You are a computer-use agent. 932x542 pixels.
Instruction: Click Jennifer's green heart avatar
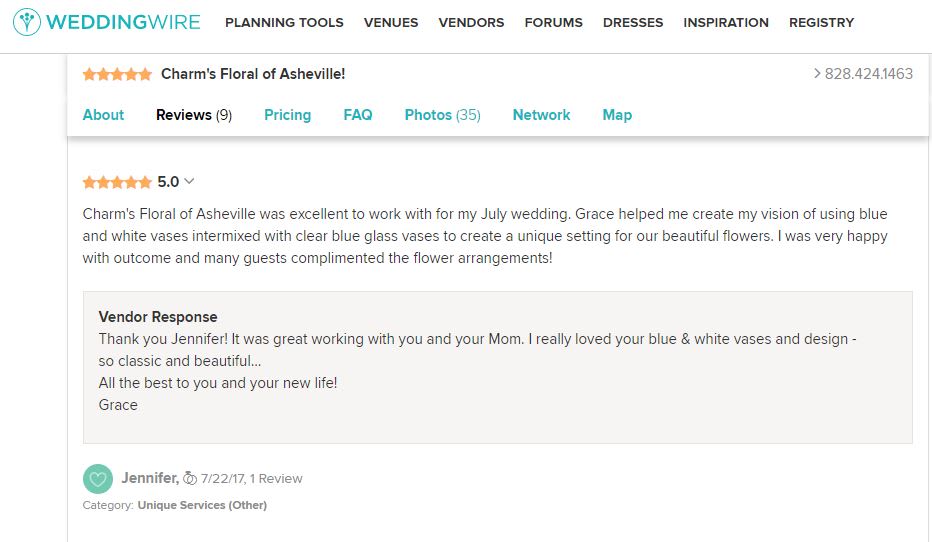coord(98,479)
